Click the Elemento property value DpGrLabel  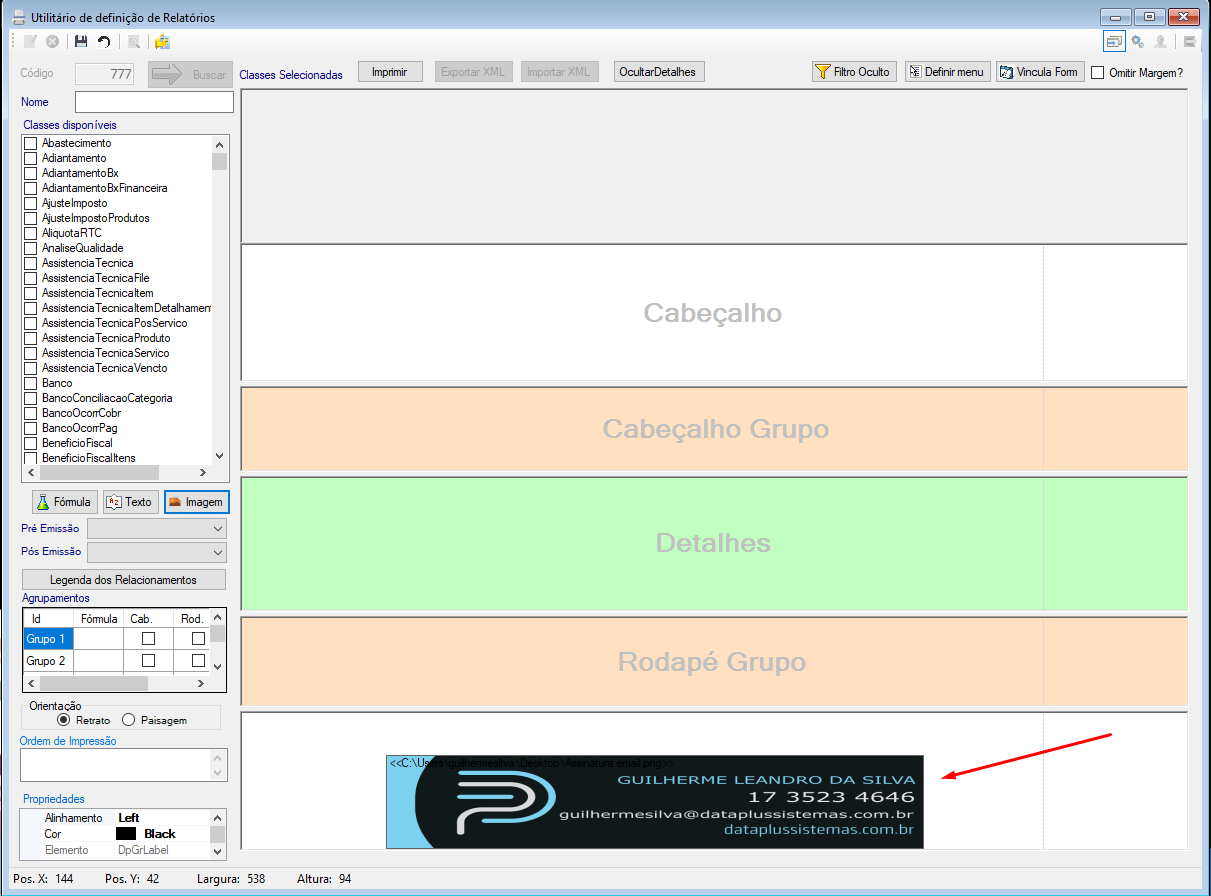(143, 850)
